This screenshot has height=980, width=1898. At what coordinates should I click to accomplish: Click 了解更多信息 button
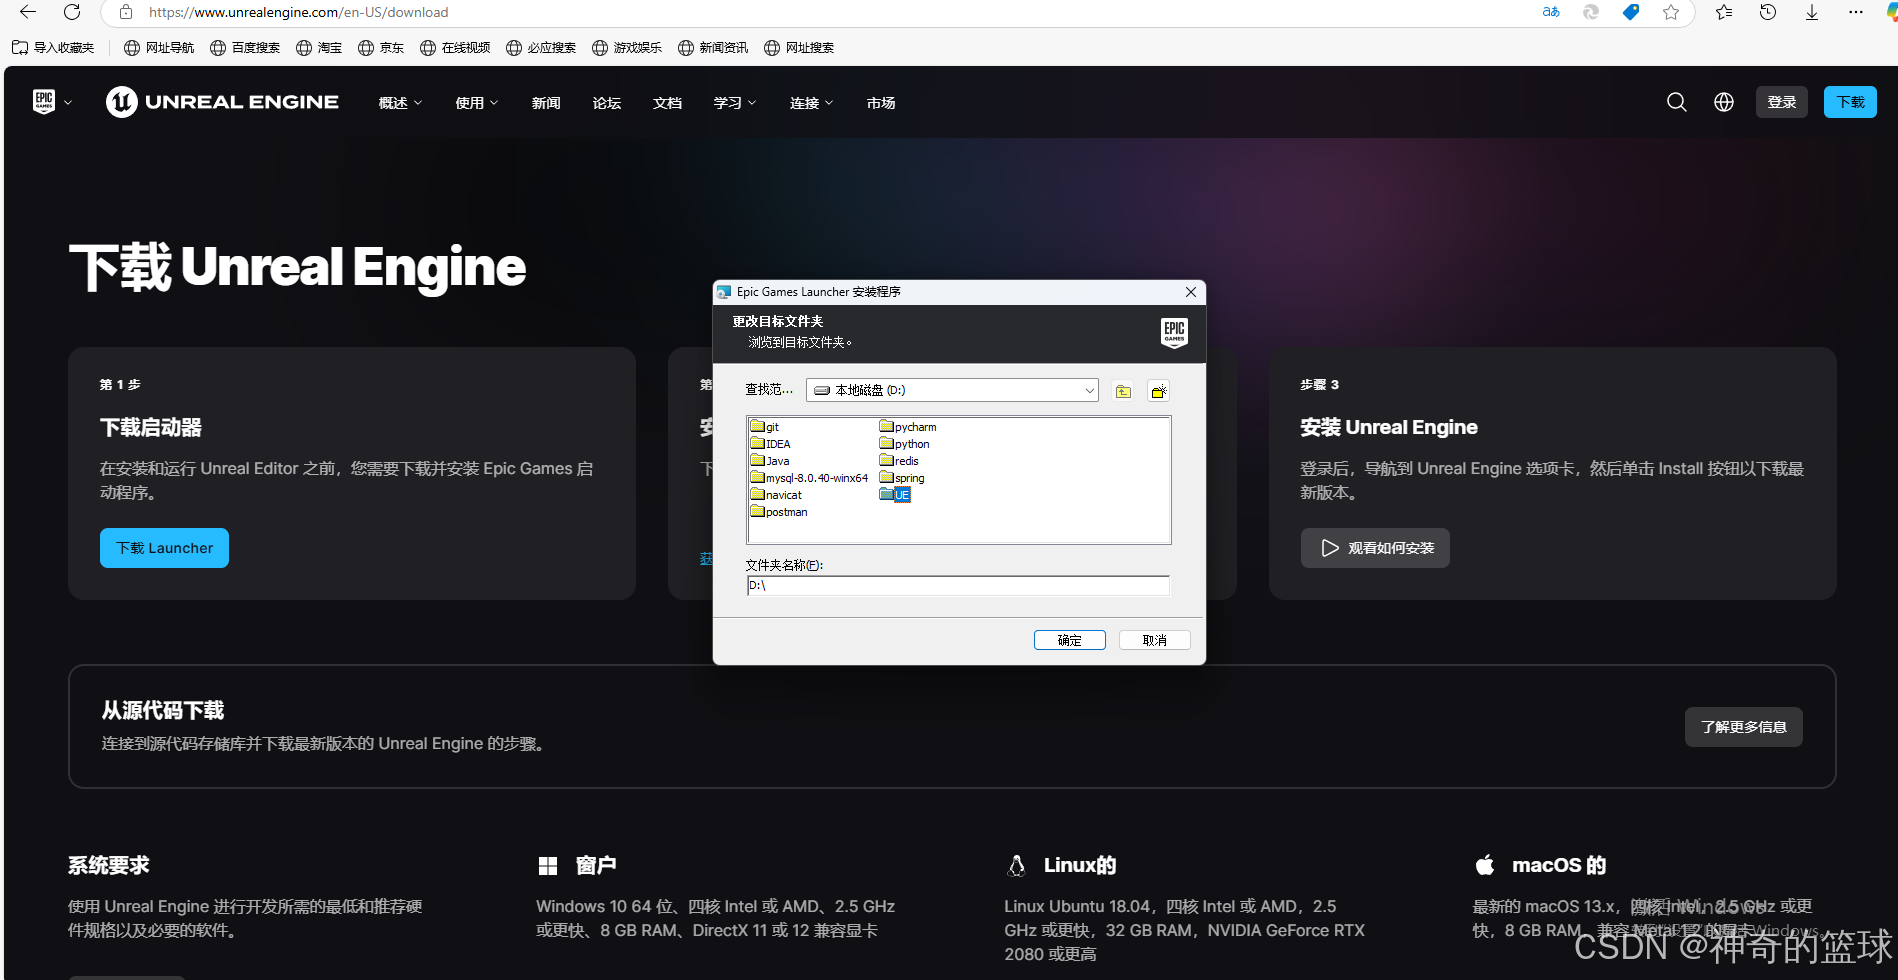(x=1744, y=727)
